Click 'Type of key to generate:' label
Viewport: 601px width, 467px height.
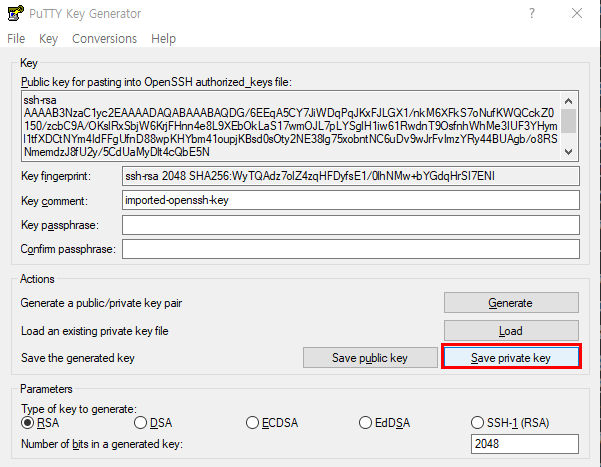79,409
